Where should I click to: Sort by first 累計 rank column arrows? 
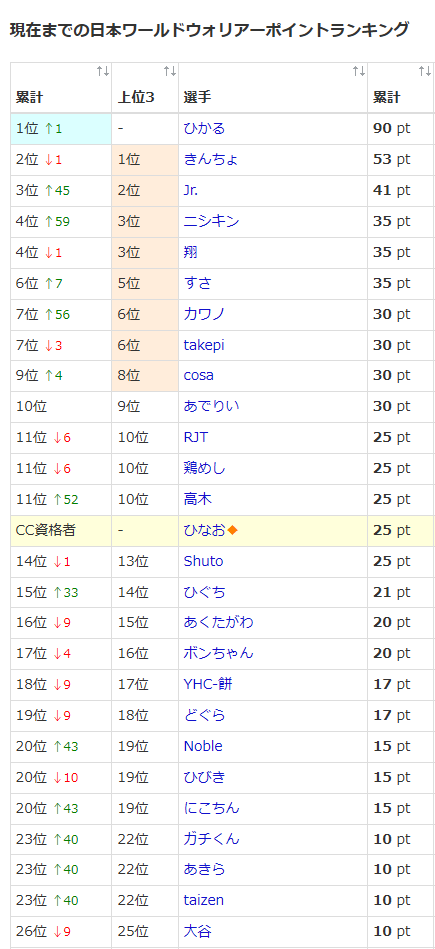click(103, 71)
